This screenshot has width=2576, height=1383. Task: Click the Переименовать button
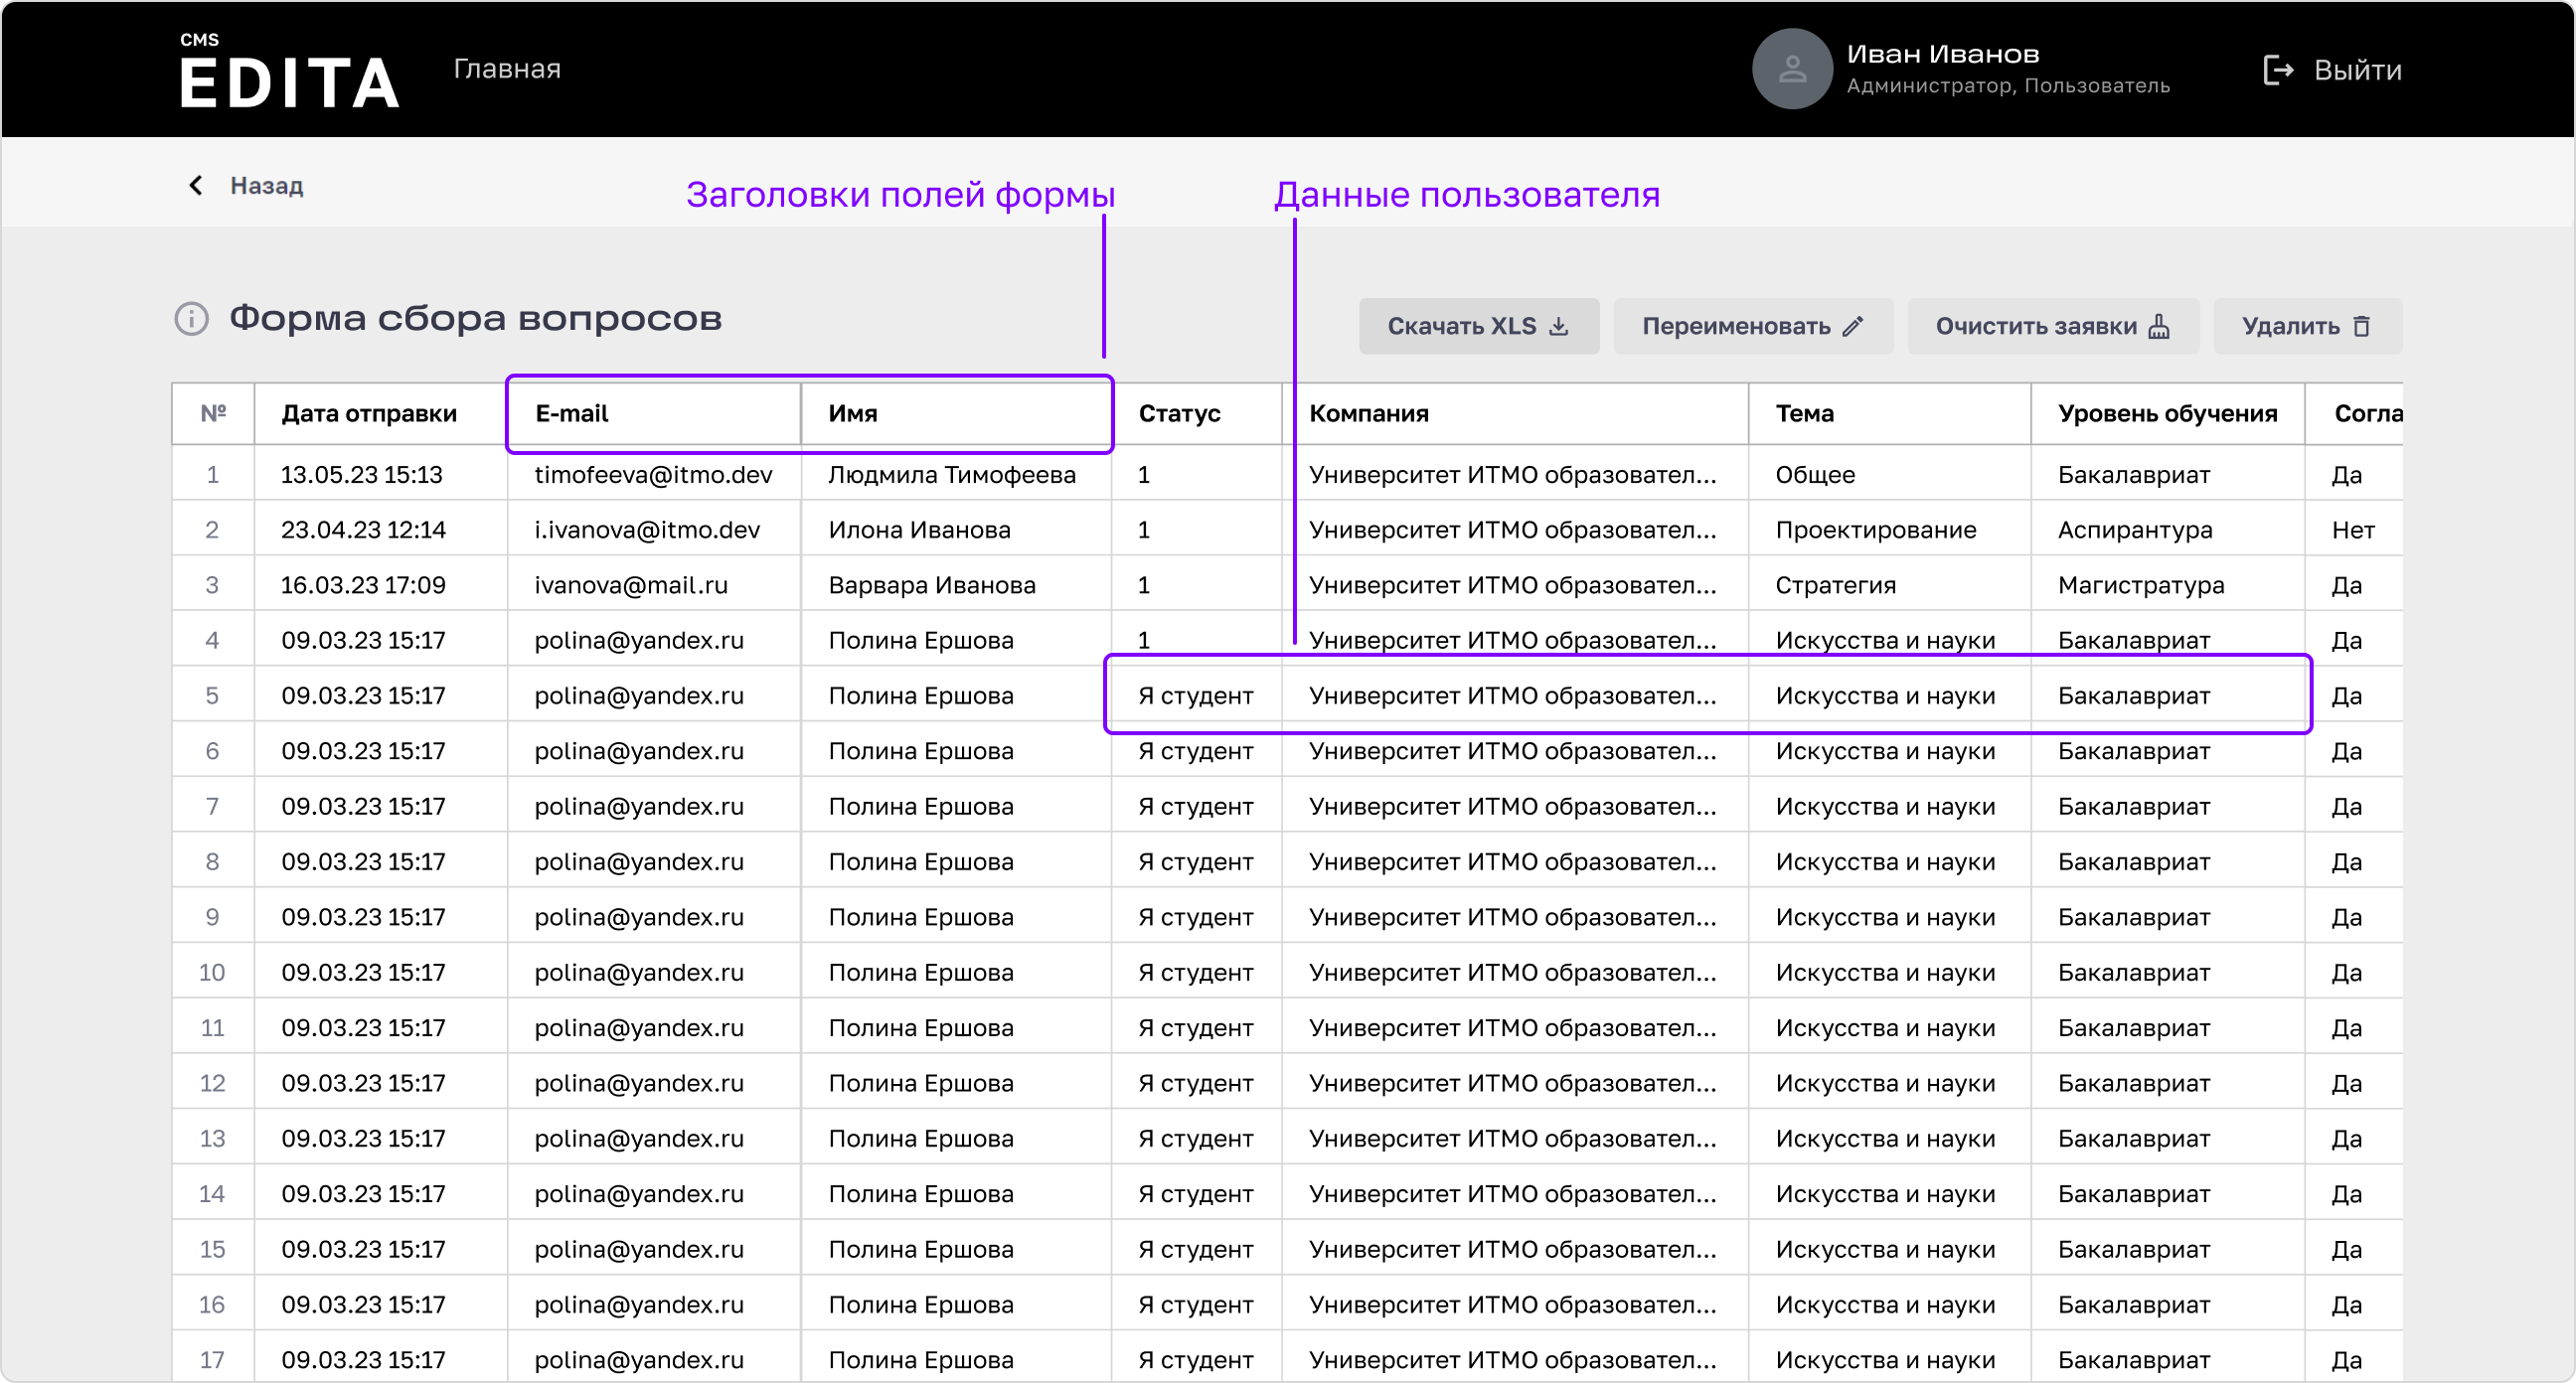coord(1752,326)
